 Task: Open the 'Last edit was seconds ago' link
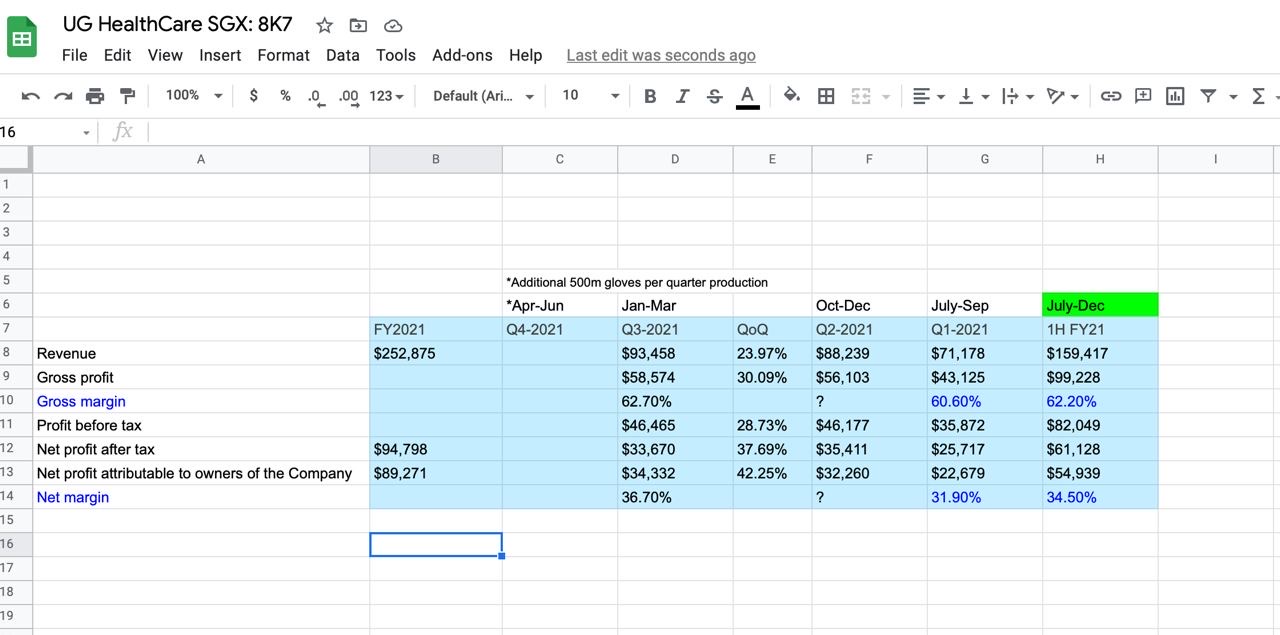(x=660, y=55)
